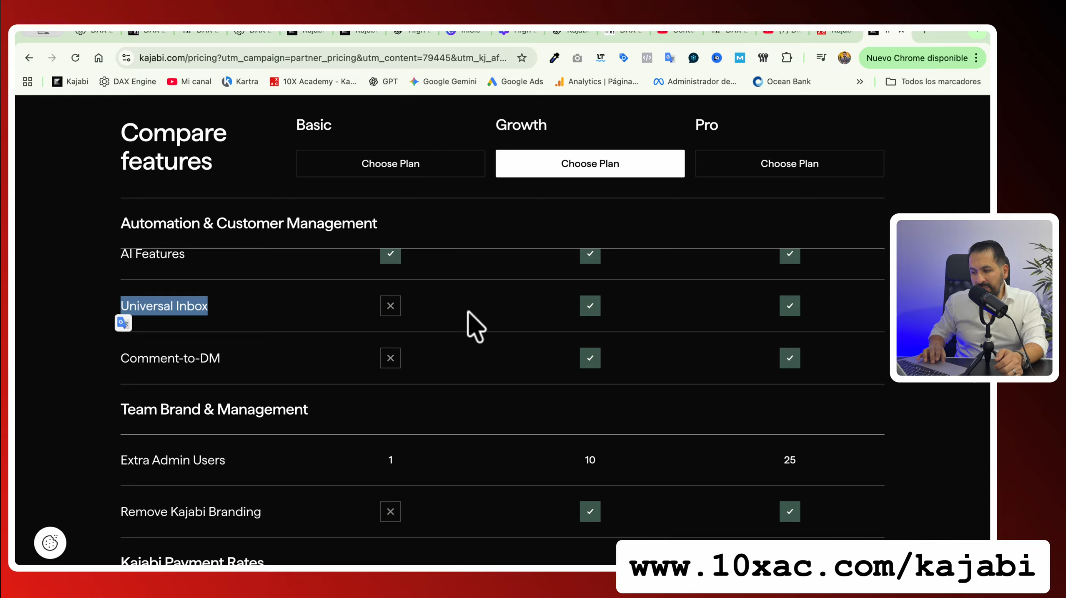The width and height of the screenshot is (1066, 598).
Task: Activate the eyedropper color picker extension
Action: pos(555,58)
